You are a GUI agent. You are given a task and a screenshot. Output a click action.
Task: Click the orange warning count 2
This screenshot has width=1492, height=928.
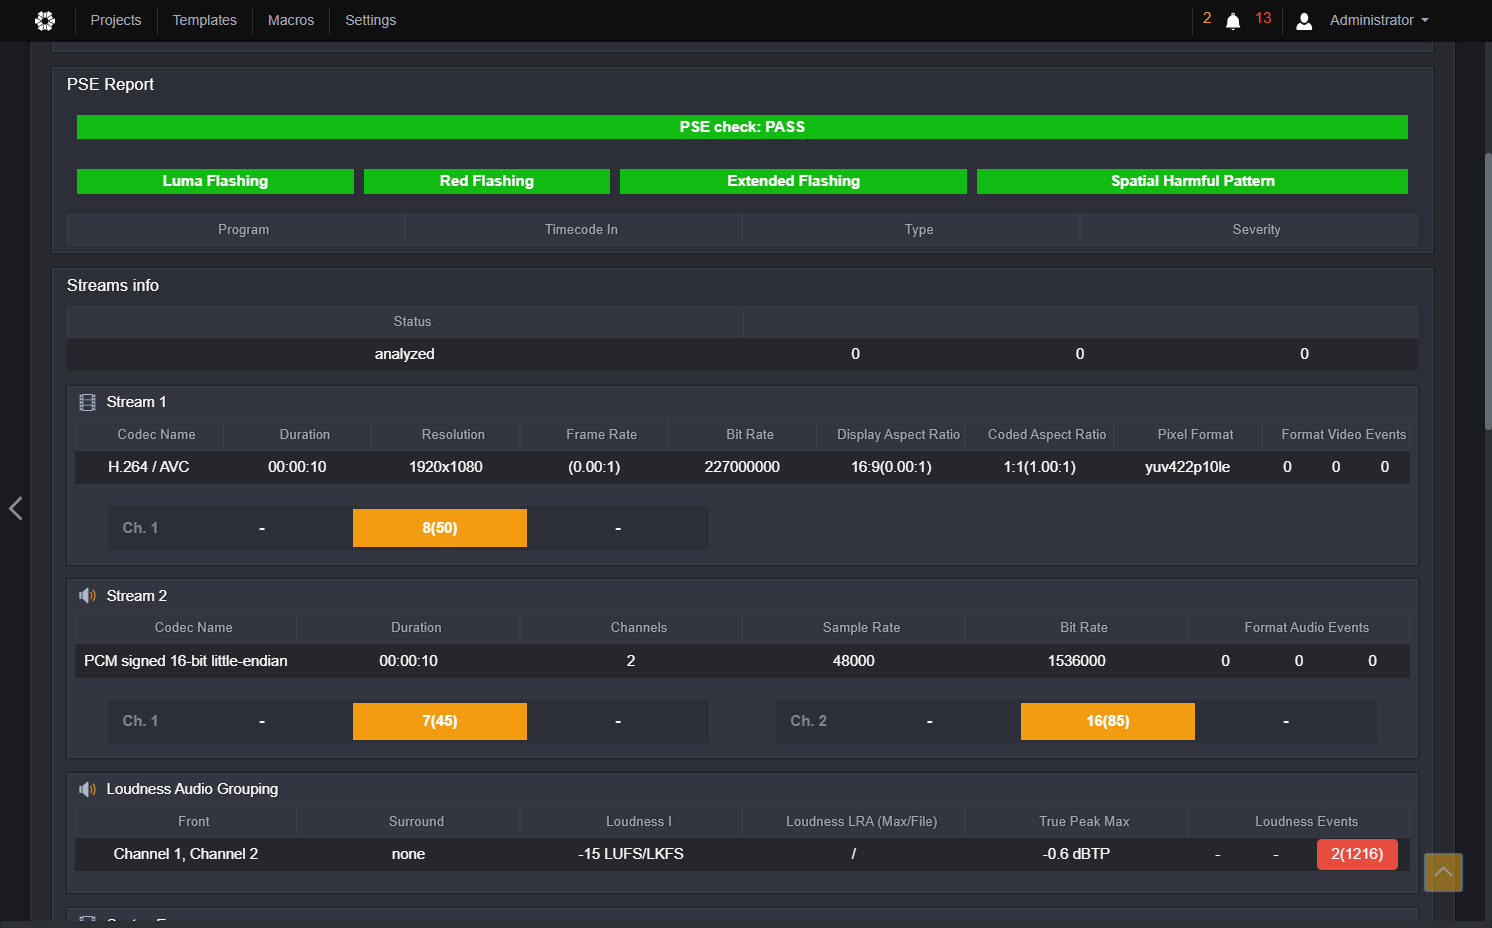tap(1207, 18)
